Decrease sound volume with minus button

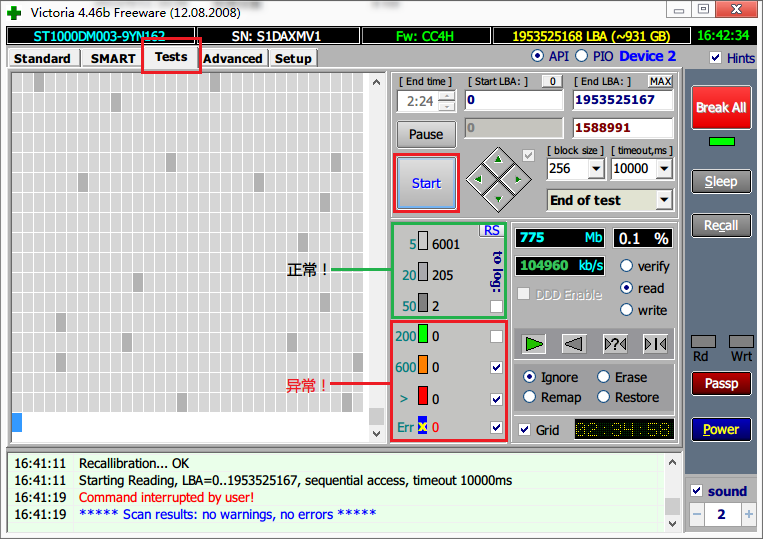697,514
